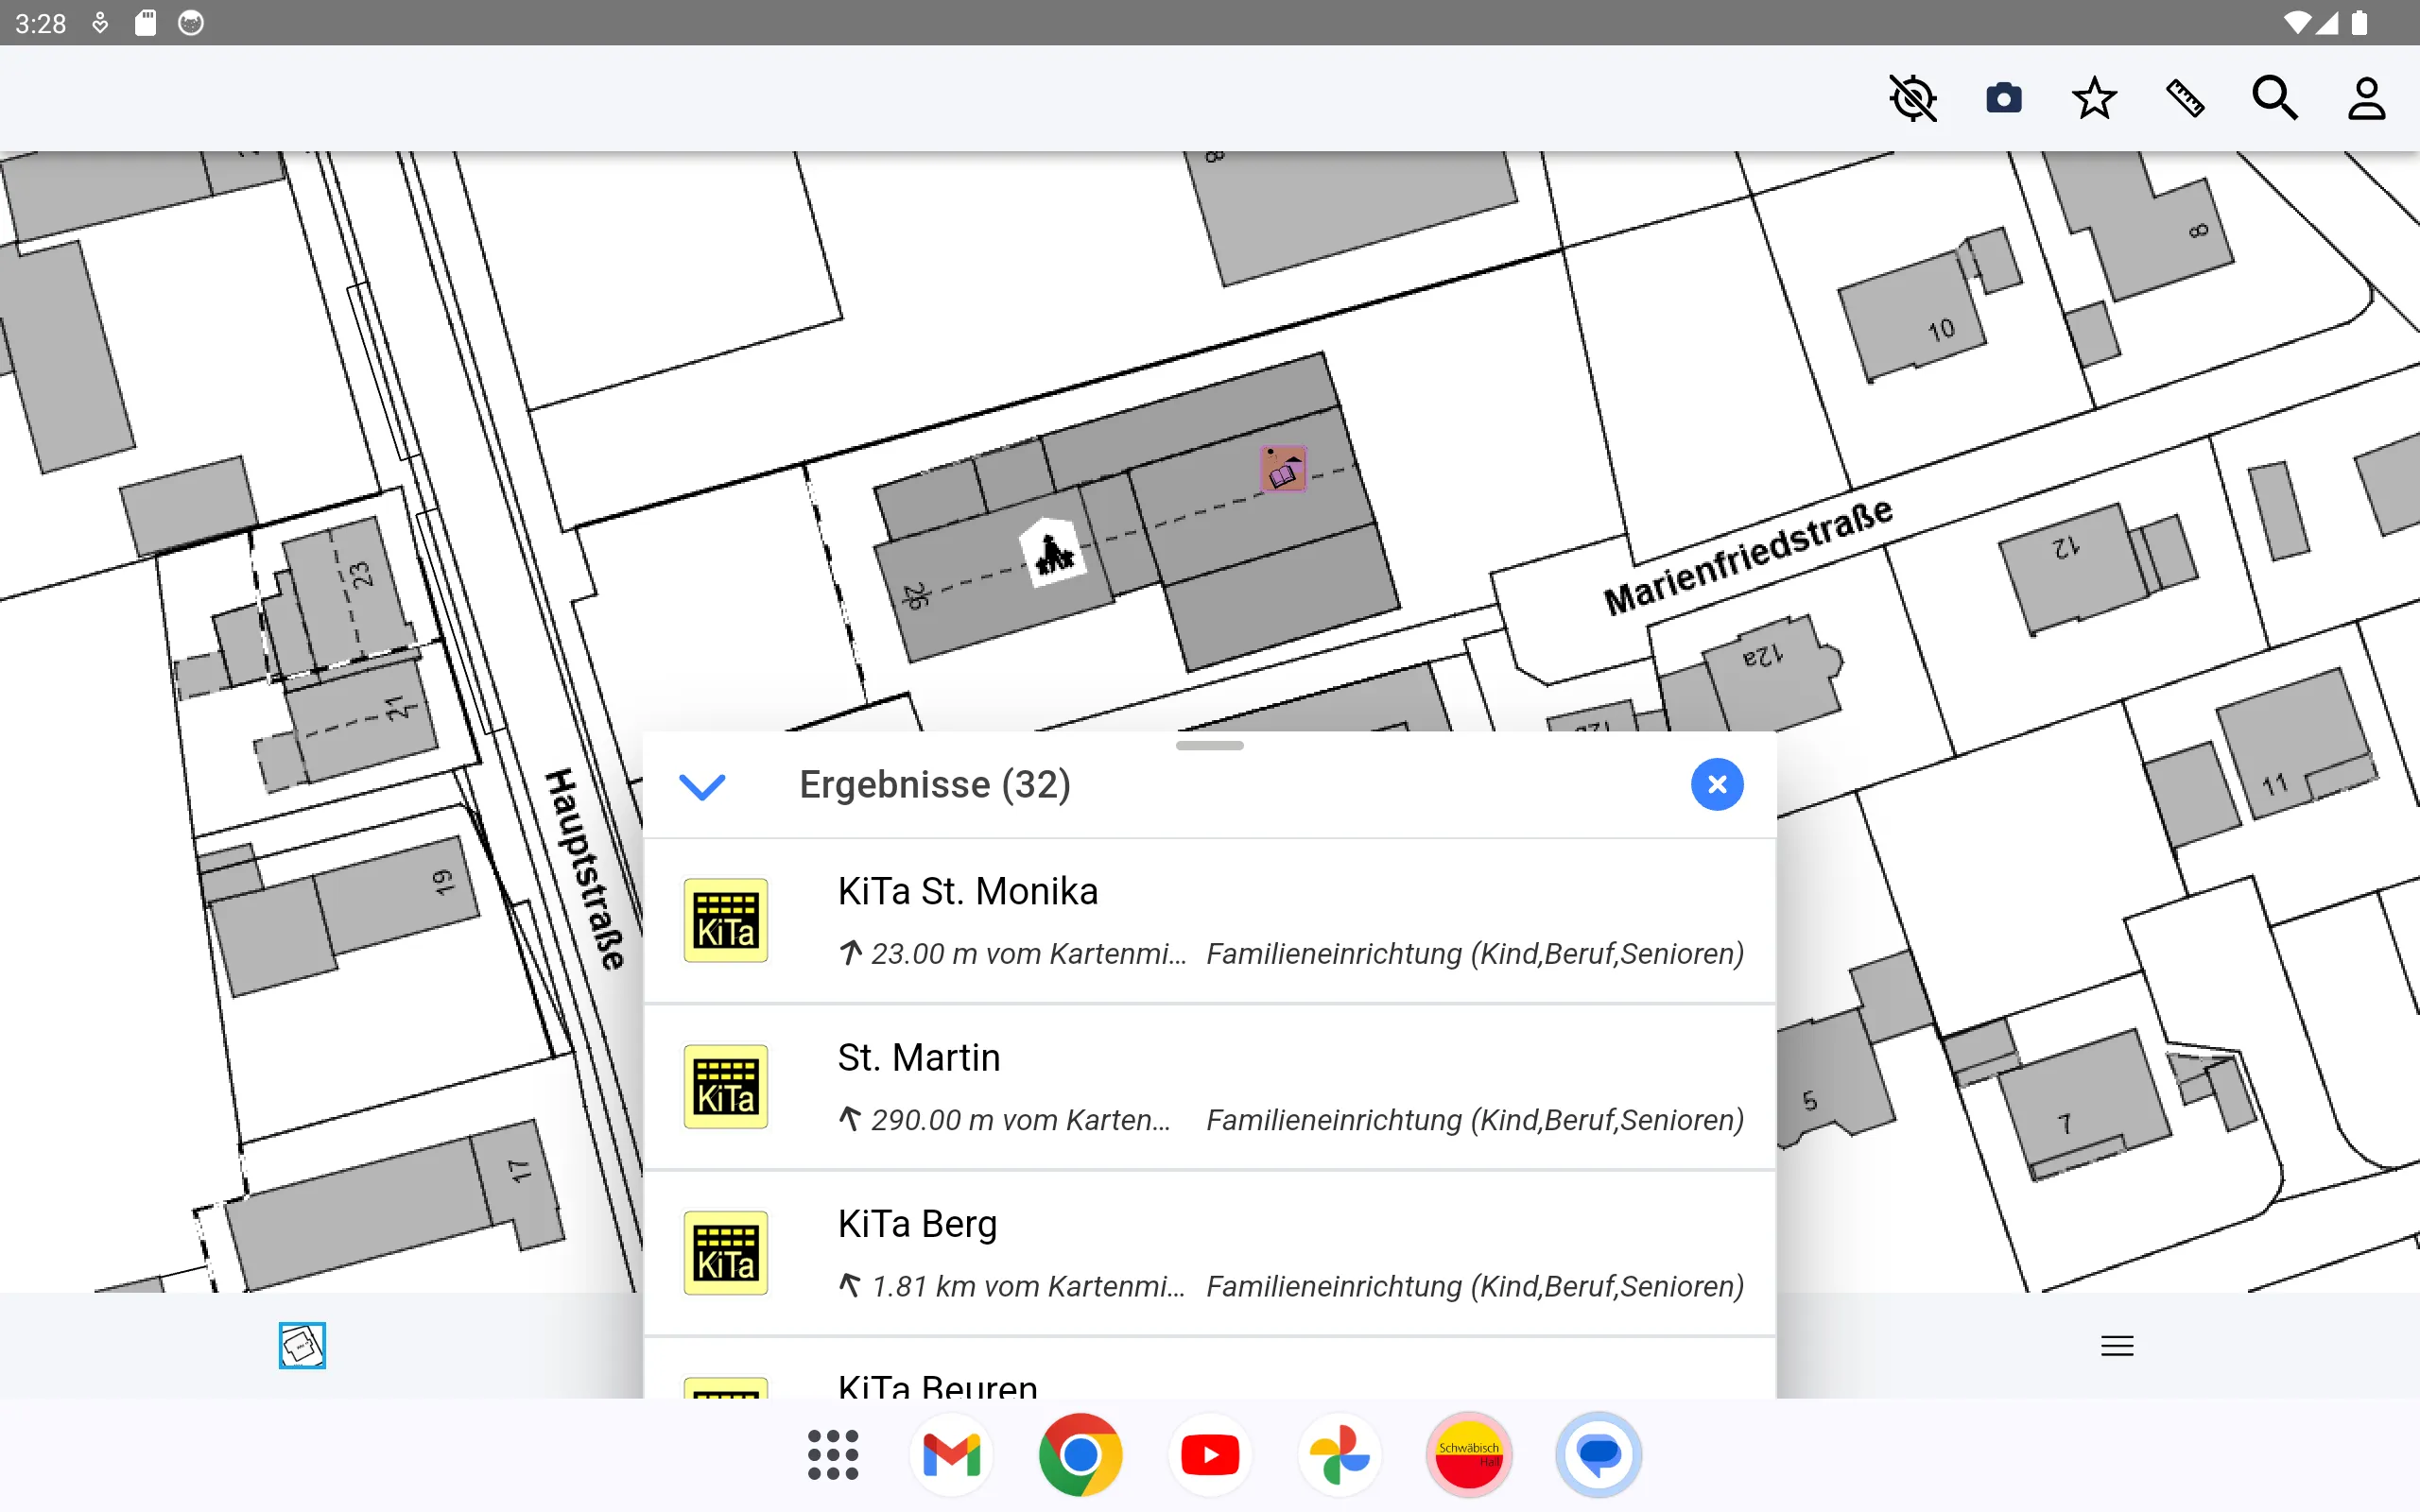Viewport: 2420px width, 1512px height.
Task: Tap the results panel drag handle
Action: pos(1210,745)
